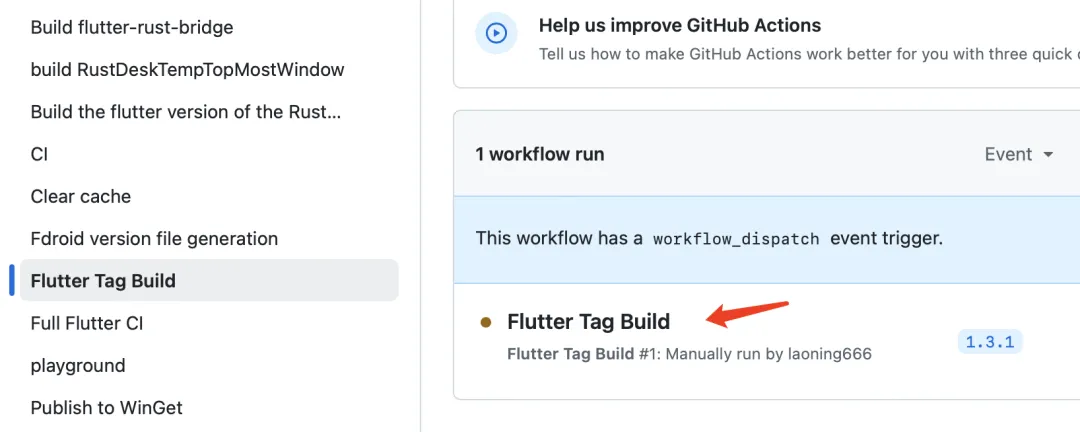The width and height of the screenshot is (1080, 432).
Task: Click the Event dropdown caret arrow
Action: point(1048,155)
